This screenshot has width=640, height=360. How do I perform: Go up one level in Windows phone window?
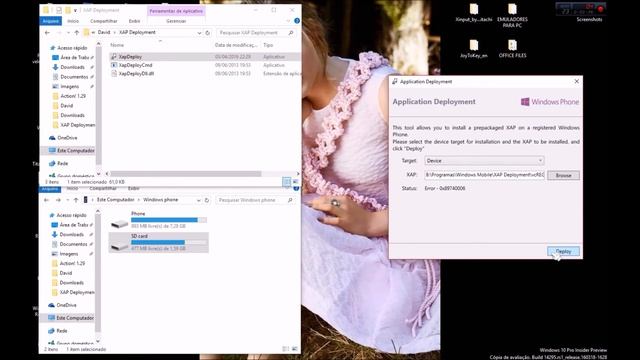(76, 200)
